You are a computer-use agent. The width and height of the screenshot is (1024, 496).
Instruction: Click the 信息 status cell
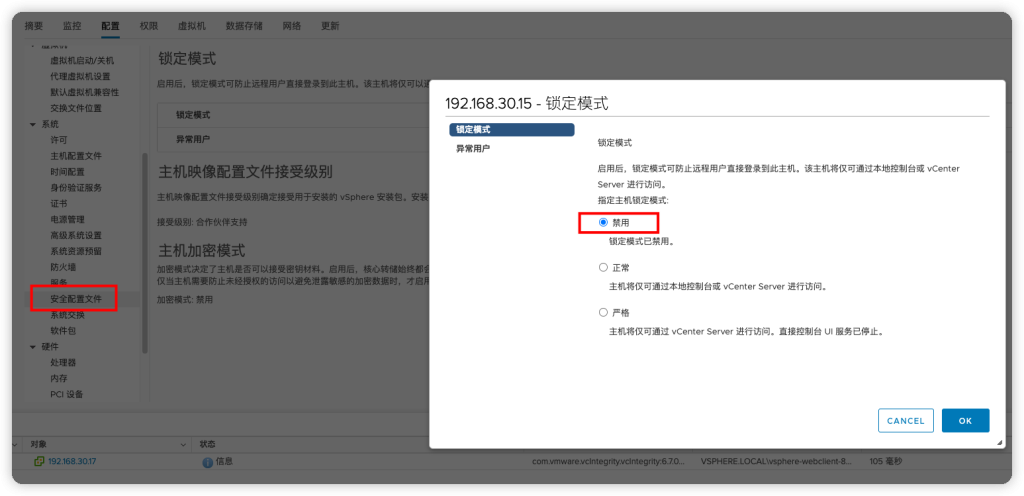(x=224, y=461)
